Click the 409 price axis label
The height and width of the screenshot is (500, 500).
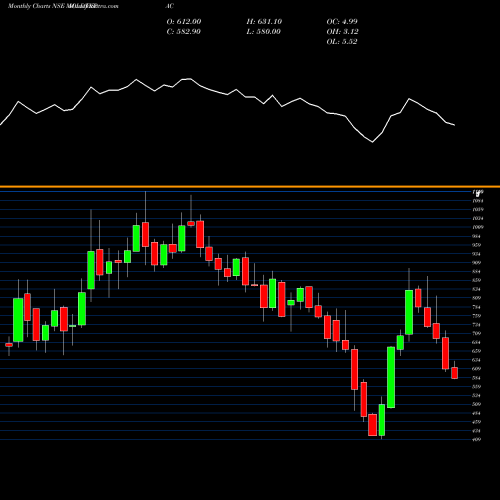[x=477, y=440]
